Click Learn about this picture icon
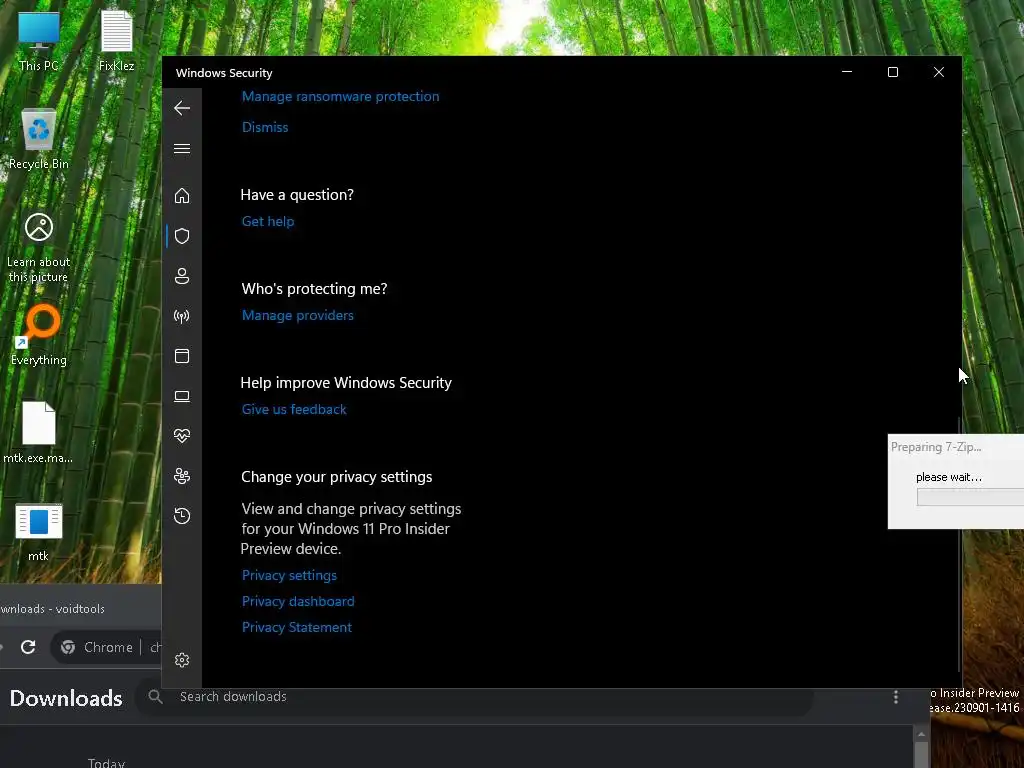1024x768 pixels. pyautogui.click(x=39, y=248)
